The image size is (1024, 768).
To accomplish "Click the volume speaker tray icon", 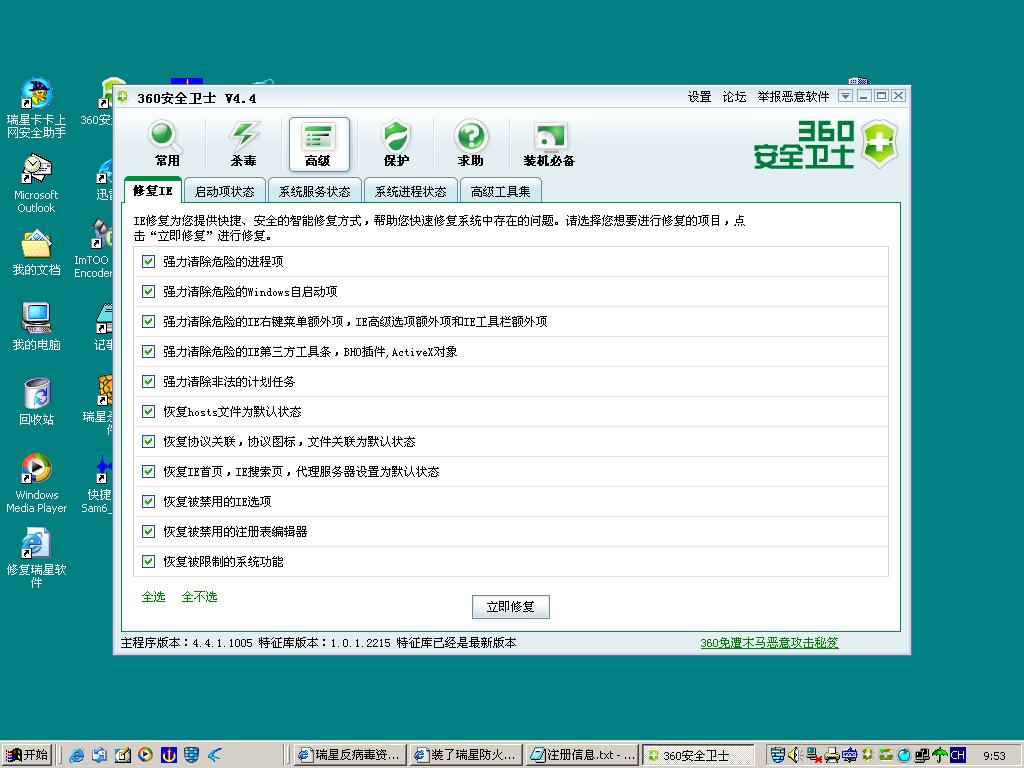I will [795, 755].
